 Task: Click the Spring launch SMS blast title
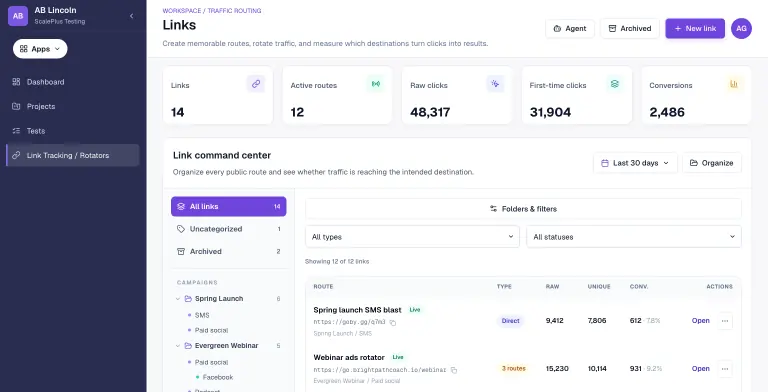(357, 310)
